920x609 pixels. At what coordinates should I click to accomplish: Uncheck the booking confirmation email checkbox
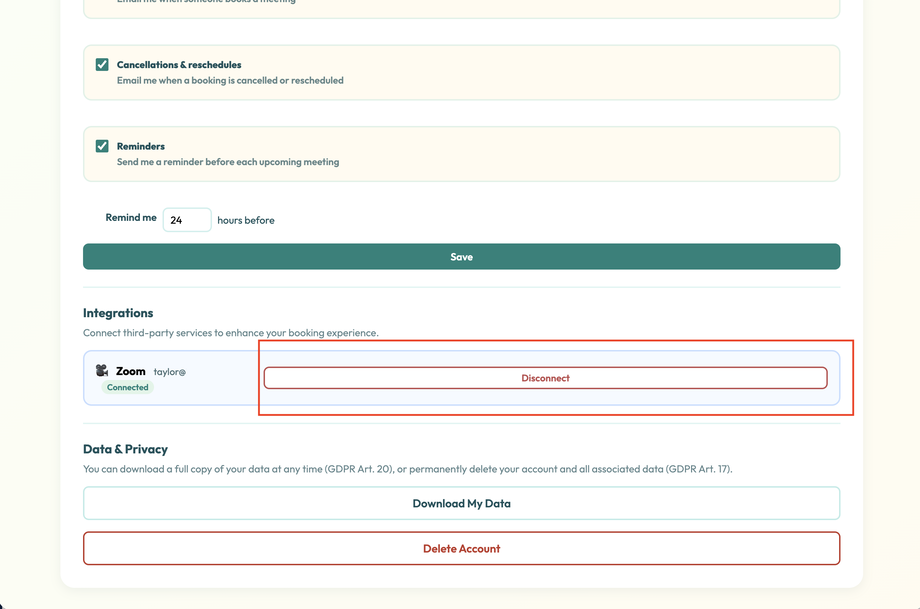click(101, 2)
